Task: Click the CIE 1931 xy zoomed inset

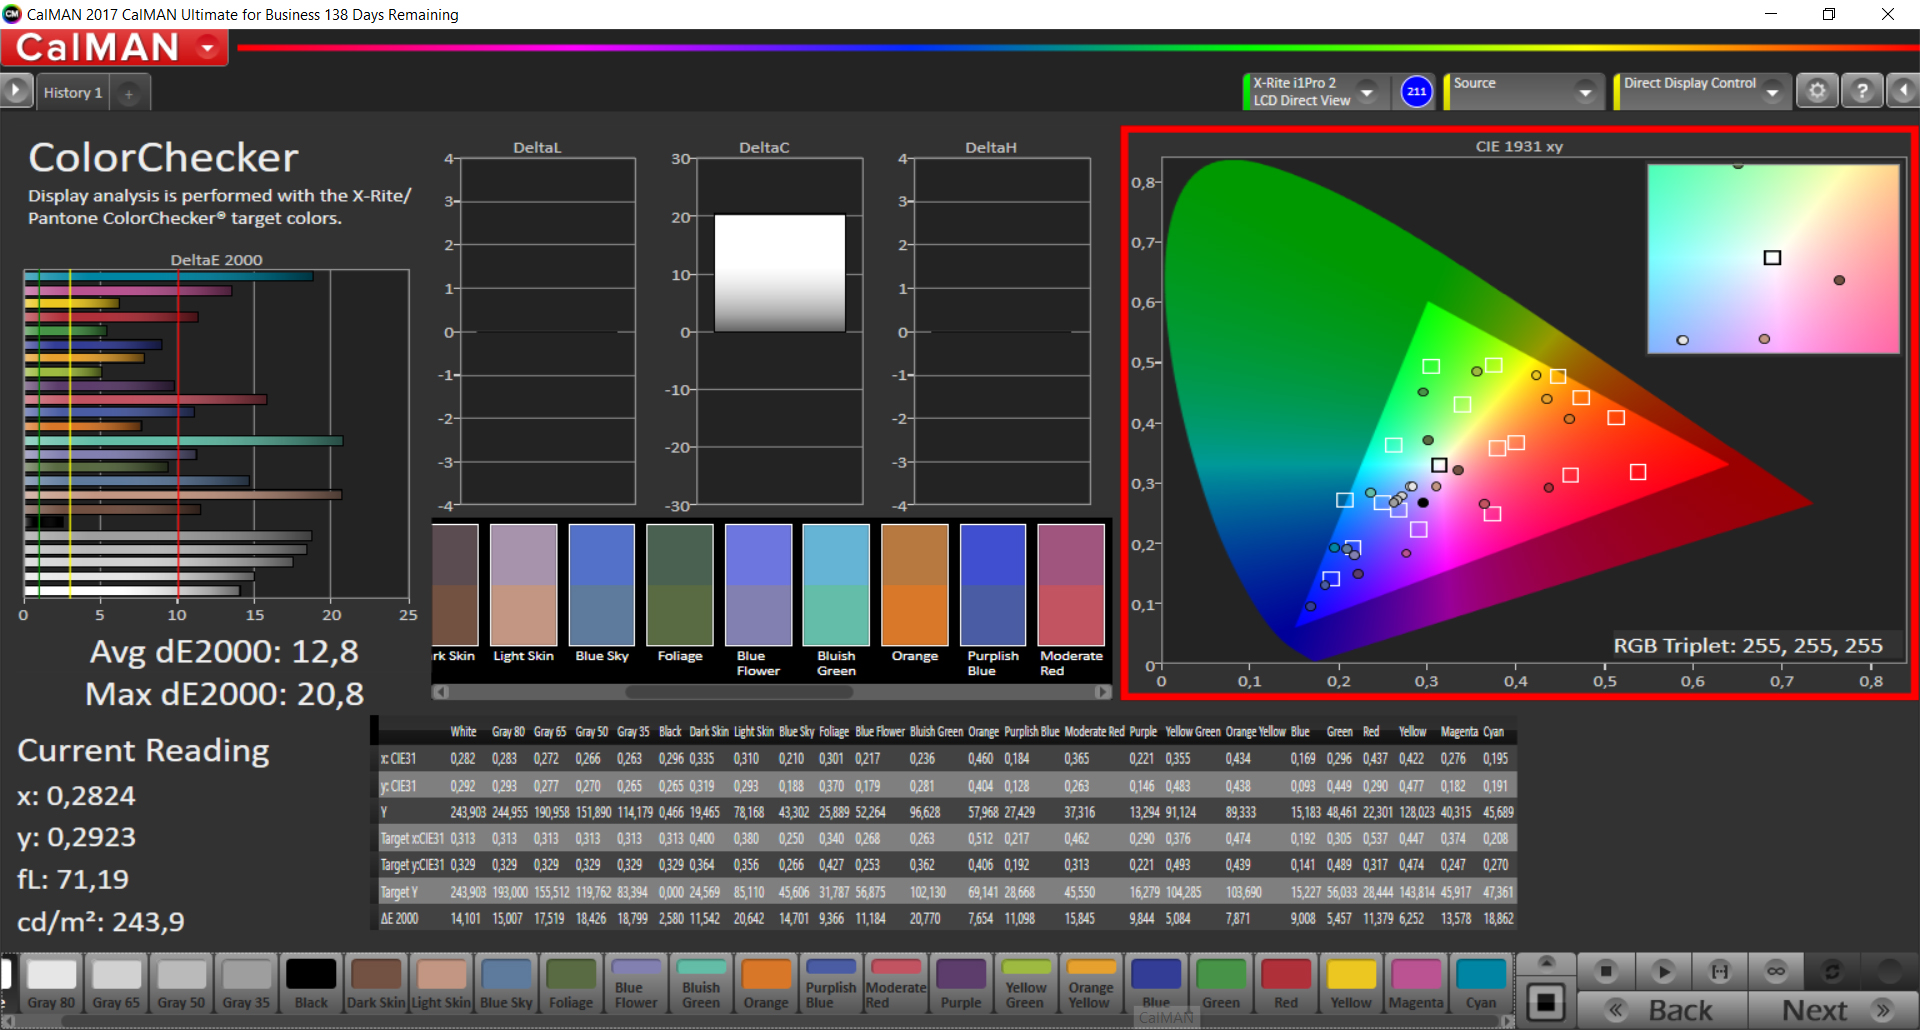Action: [1773, 259]
